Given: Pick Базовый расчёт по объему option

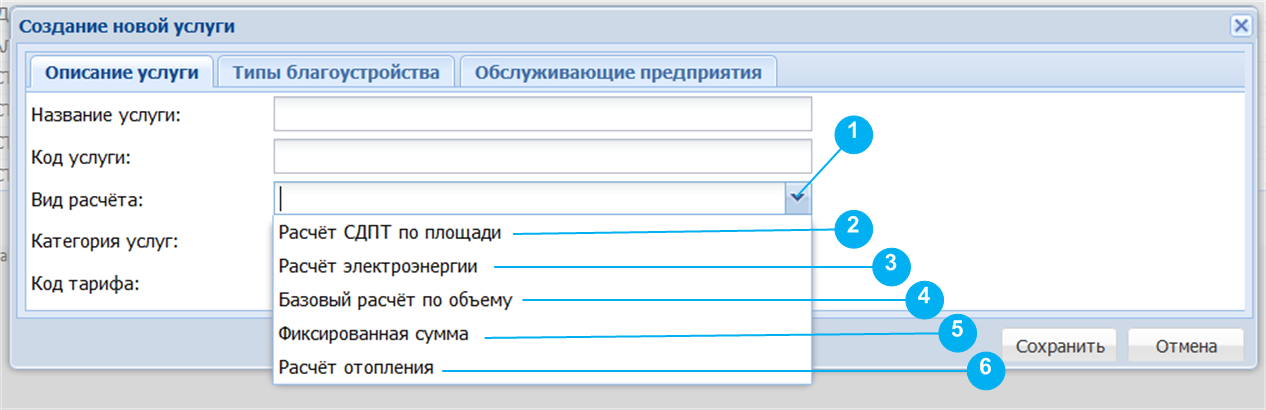Looking at the screenshot, I should 541,300.
